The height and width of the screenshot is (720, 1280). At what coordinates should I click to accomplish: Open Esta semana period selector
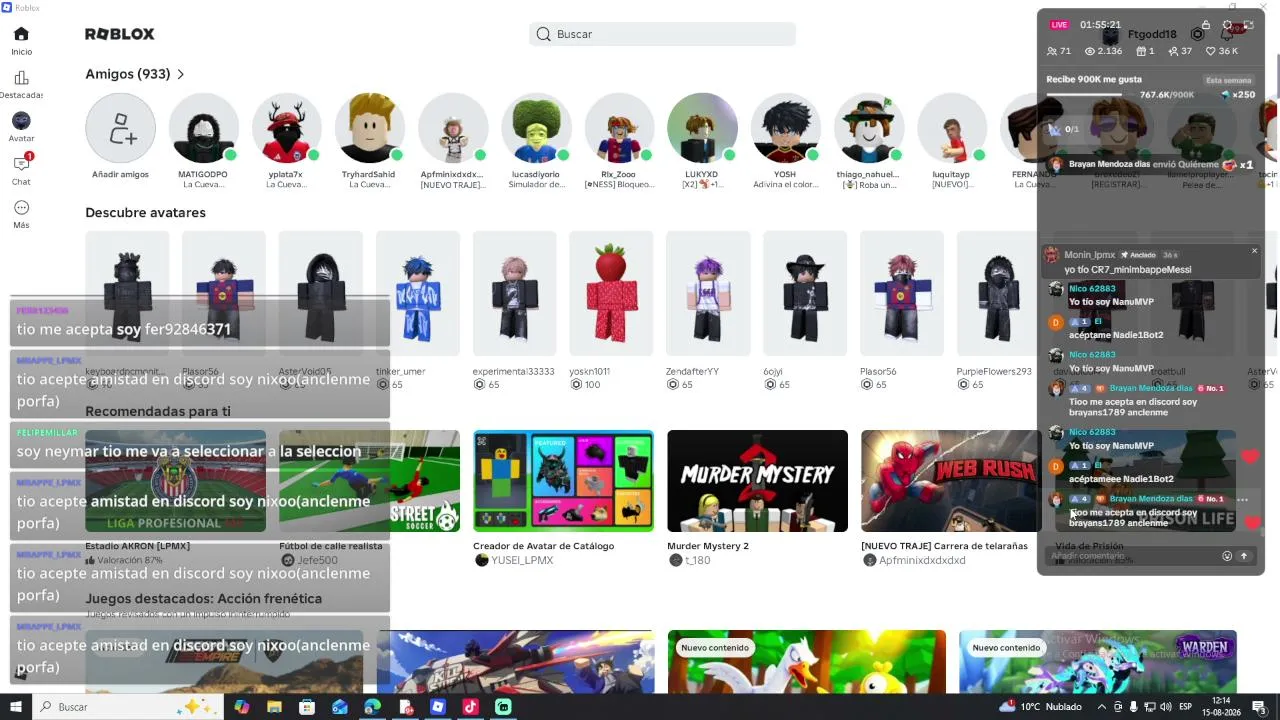tap(1229, 80)
